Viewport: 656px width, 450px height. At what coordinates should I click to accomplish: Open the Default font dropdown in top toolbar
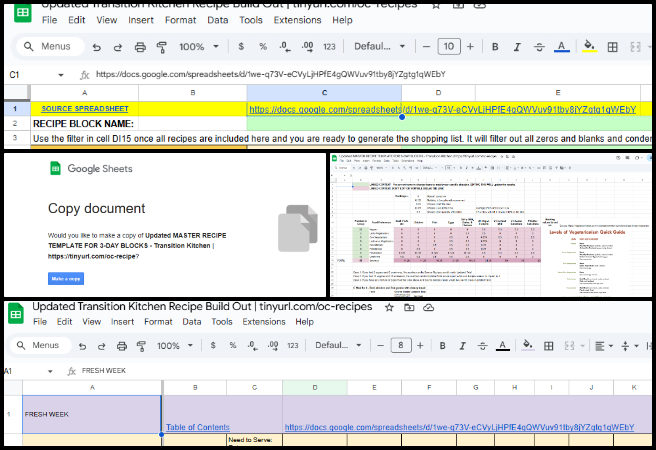(x=379, y=46)
